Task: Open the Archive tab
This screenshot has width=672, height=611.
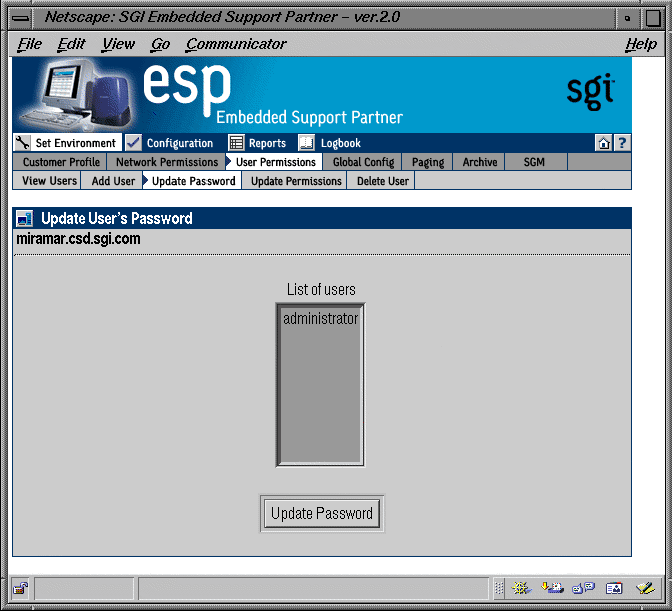Action: click(x=480, y=162)
